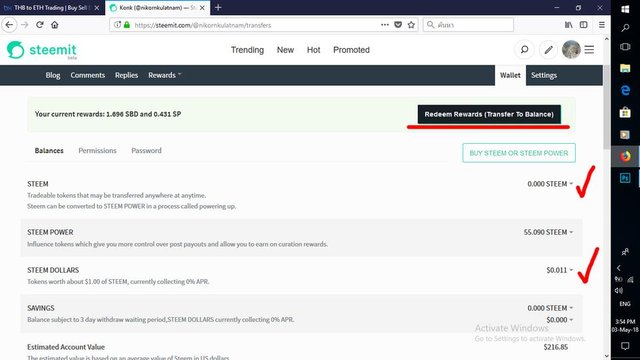Screen dimensions: 640x360
Task: Switch to Photoshop in the taskbar
Action: click(625, 178)
